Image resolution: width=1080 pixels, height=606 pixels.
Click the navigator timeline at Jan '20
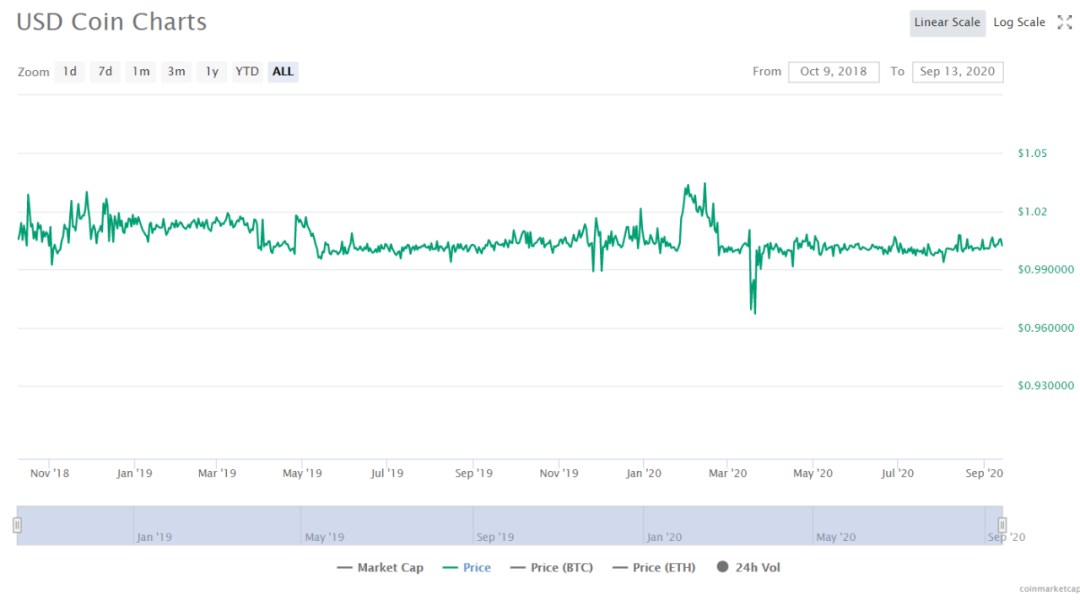click(x=664, y=537)
